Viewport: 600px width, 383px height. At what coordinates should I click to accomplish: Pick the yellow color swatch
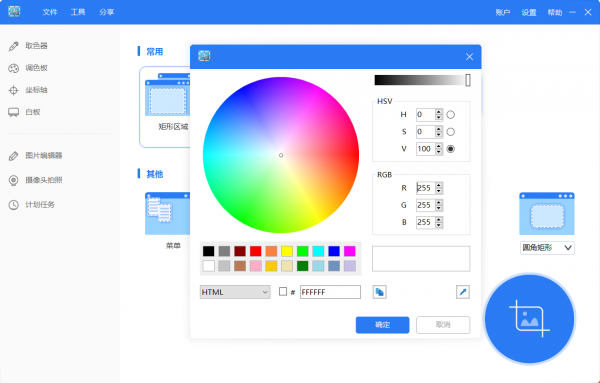[287, 251]
